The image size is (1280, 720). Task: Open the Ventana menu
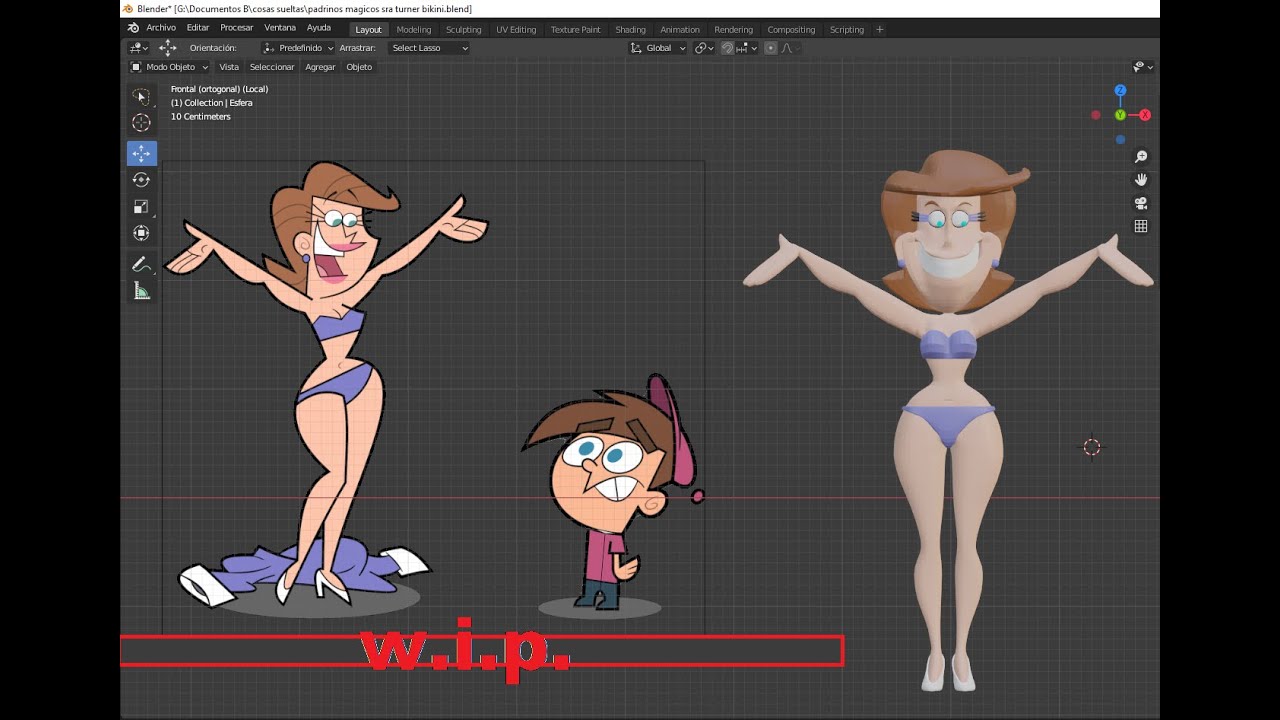280,28
